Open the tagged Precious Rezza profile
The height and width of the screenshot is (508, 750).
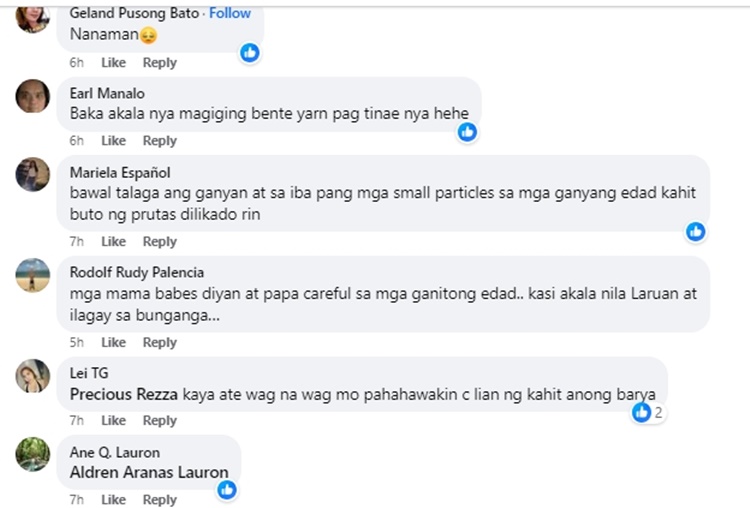click(x=123, y=394)
